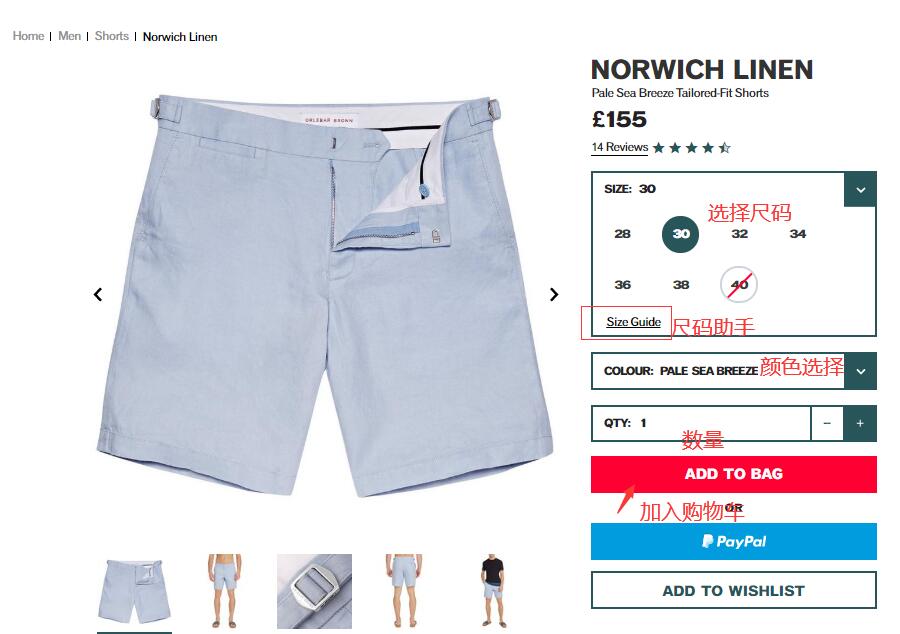Click the crossed-out size 40 option

point(739,284)
